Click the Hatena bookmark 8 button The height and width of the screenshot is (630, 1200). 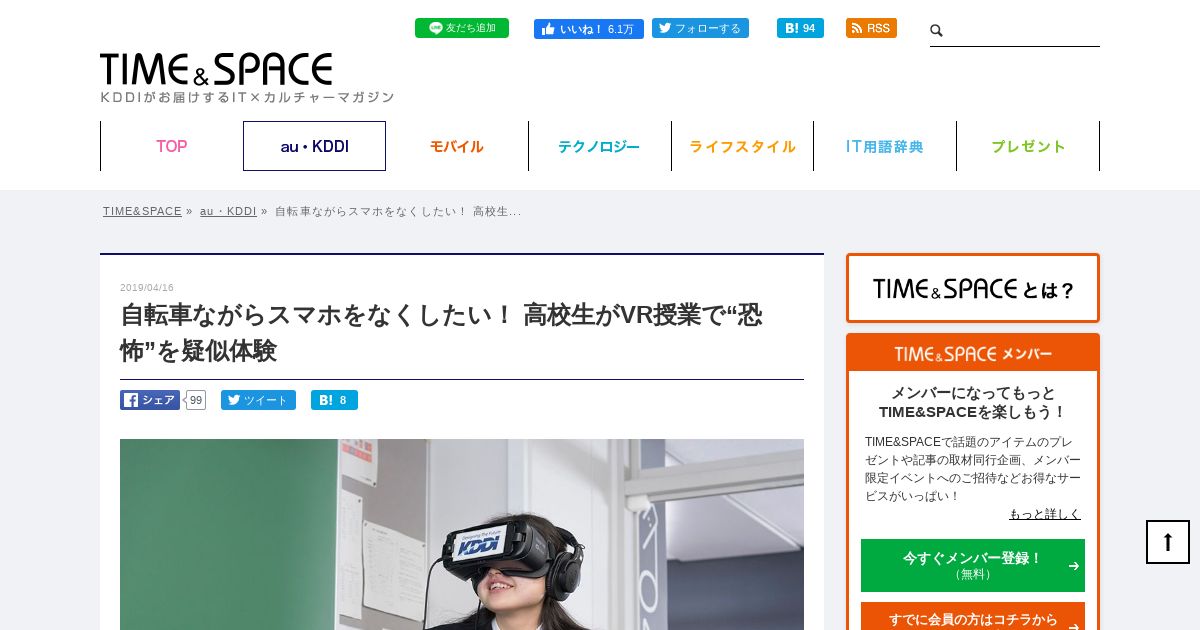334,400
